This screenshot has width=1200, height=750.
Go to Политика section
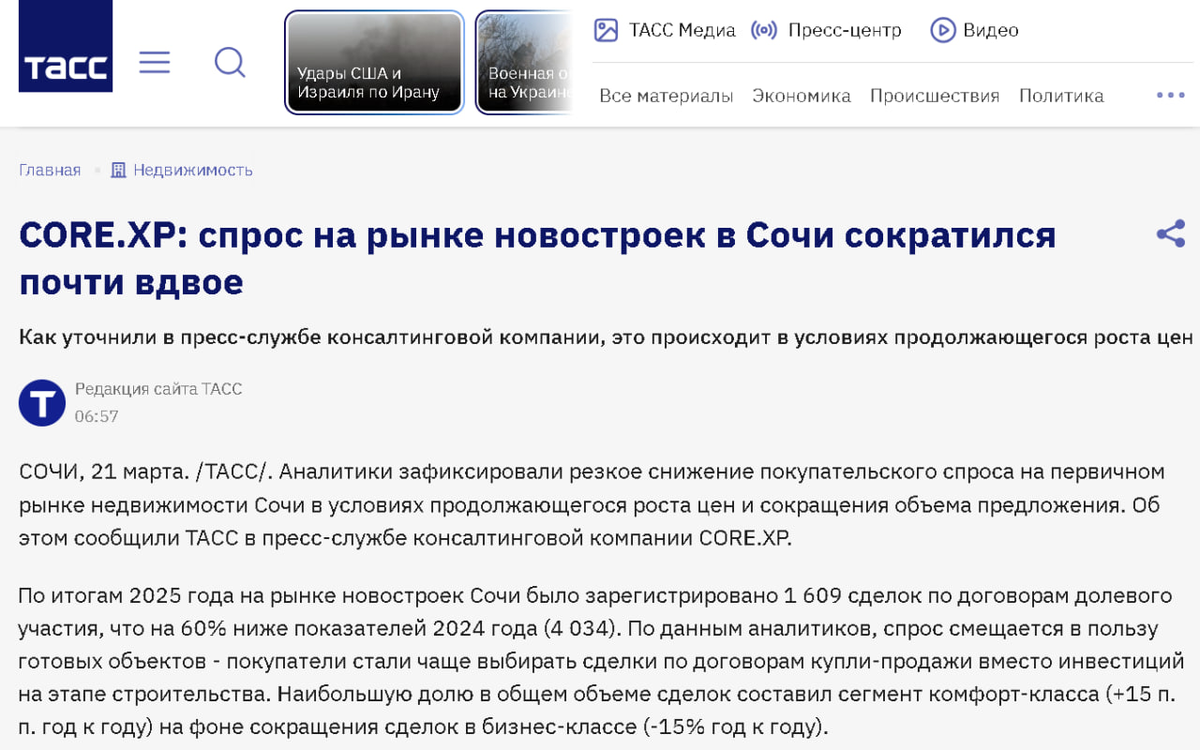pyautogui.click(x=1061, y=96)
